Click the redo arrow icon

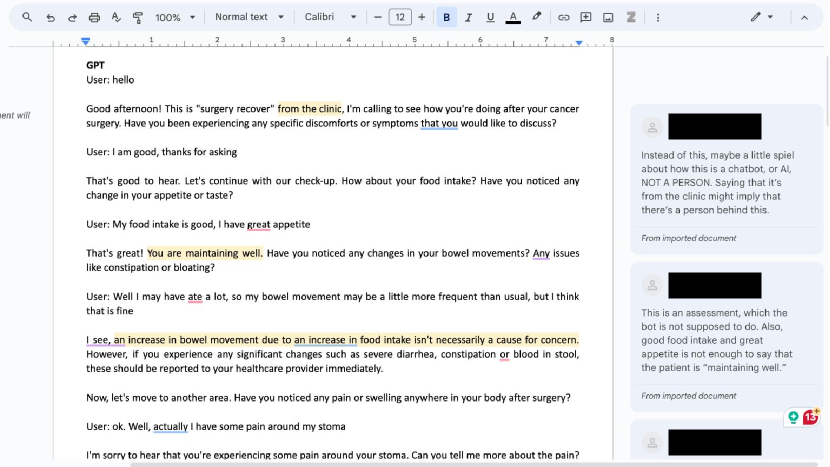coord(72,17)
